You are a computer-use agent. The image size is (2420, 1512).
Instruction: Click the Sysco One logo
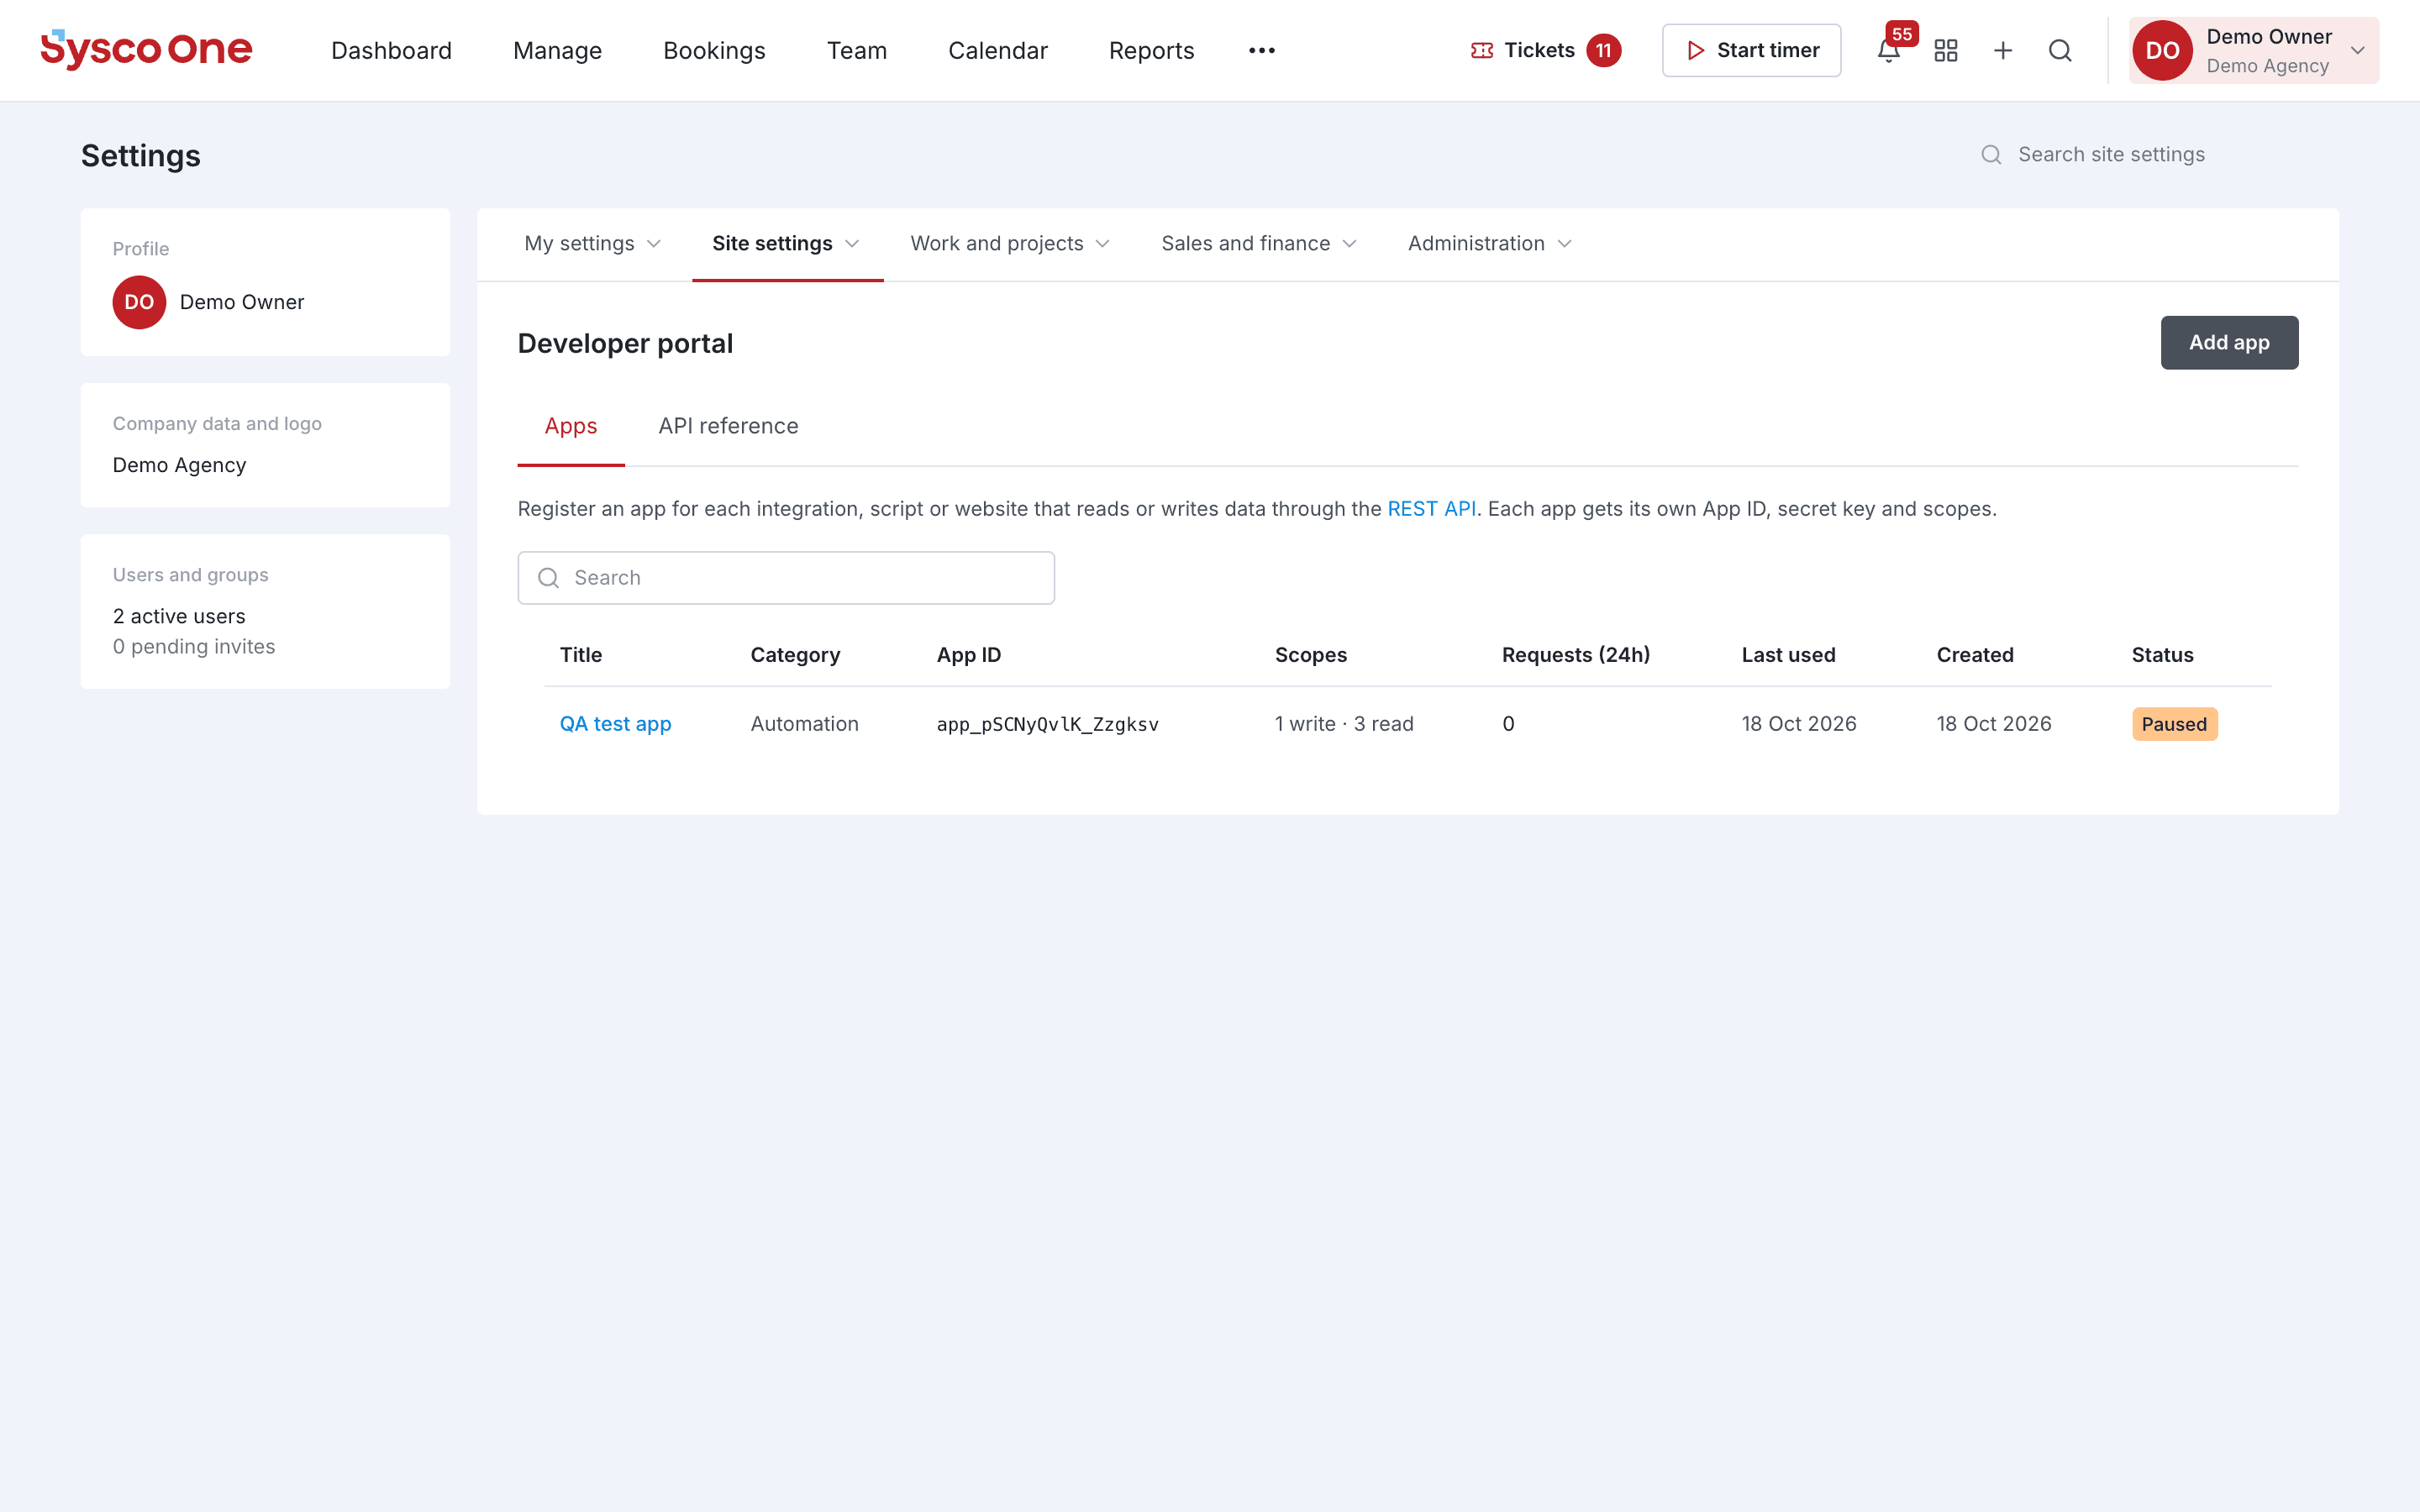(x=146, y=50)
